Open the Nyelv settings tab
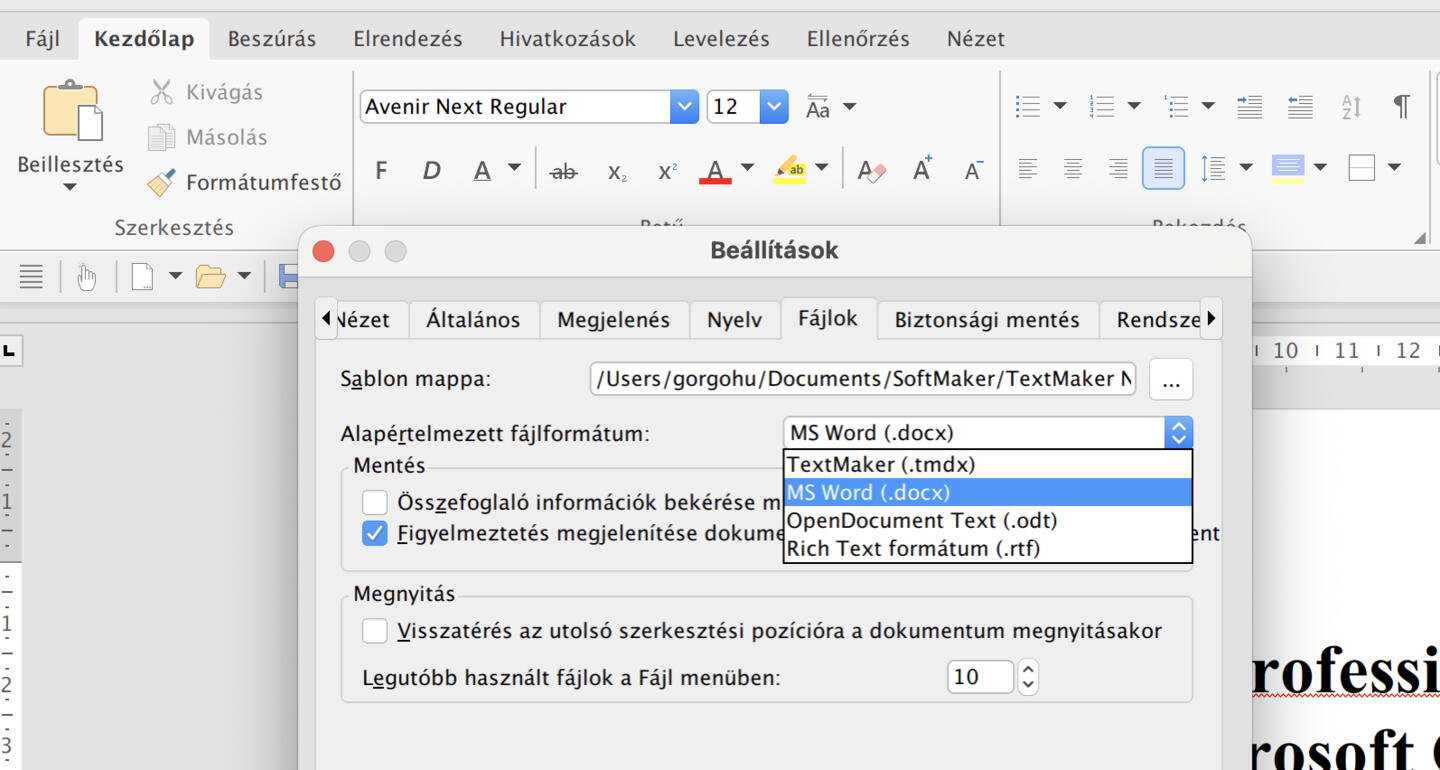The height and width of the screenshot is (770, 1440). click(x=735, y=320)
